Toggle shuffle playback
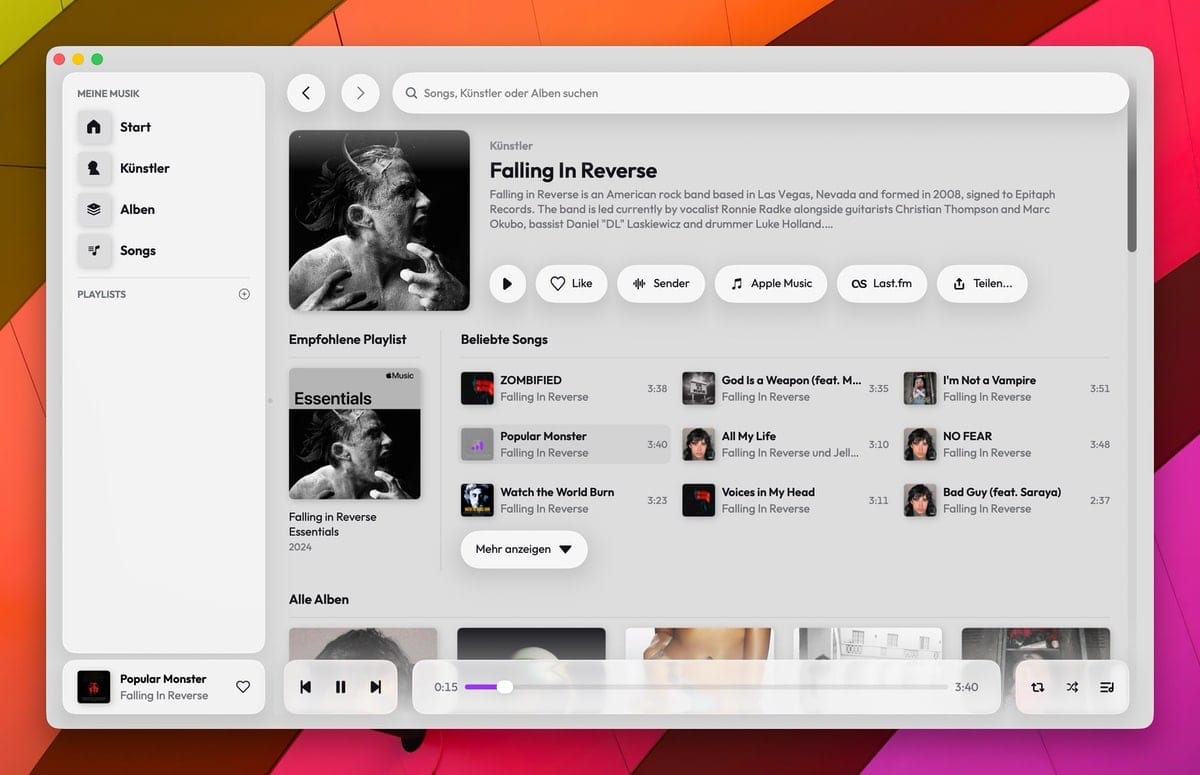 pos(1072,687)
